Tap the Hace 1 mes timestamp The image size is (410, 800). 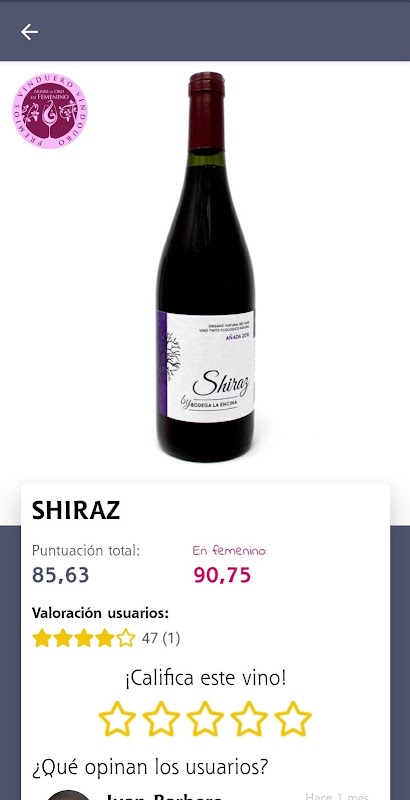pos(337,796)
